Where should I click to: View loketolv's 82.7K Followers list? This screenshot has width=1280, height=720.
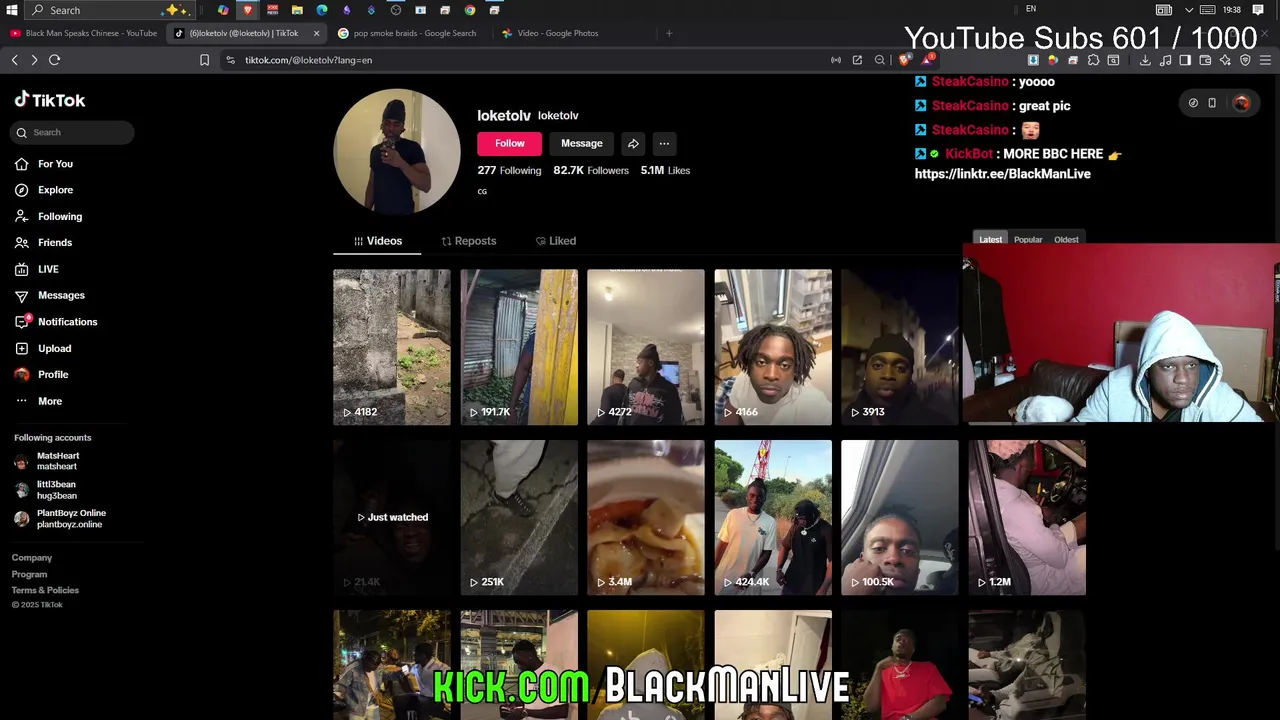pos(591,171)
